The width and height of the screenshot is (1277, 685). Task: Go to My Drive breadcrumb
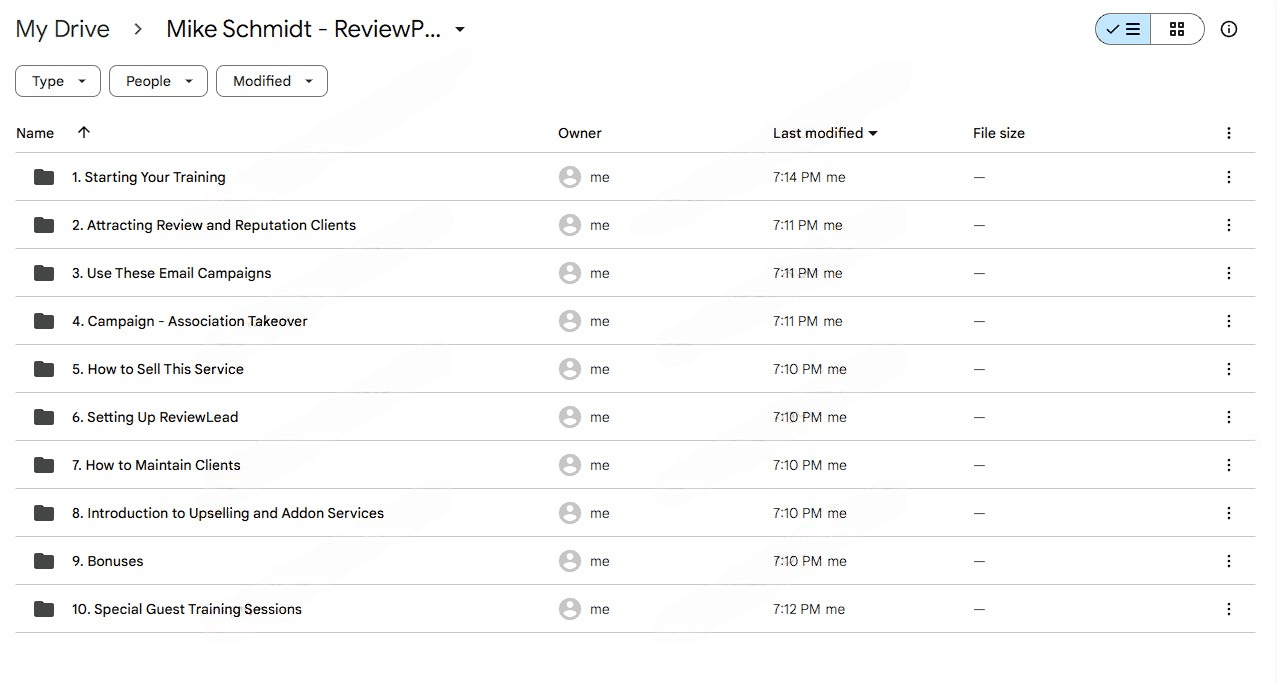(62, 29)
